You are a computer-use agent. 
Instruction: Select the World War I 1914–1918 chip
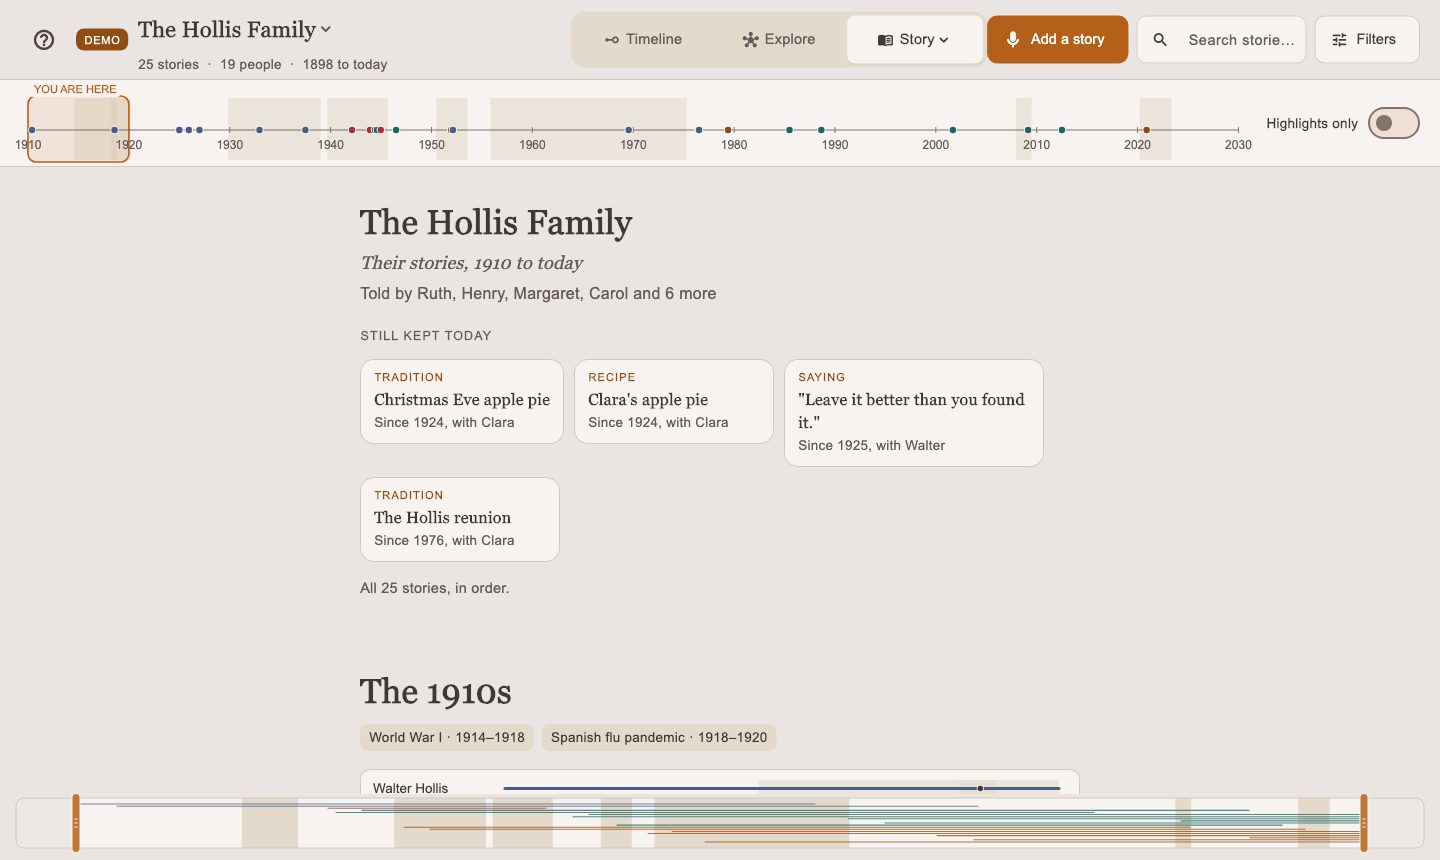447,737
